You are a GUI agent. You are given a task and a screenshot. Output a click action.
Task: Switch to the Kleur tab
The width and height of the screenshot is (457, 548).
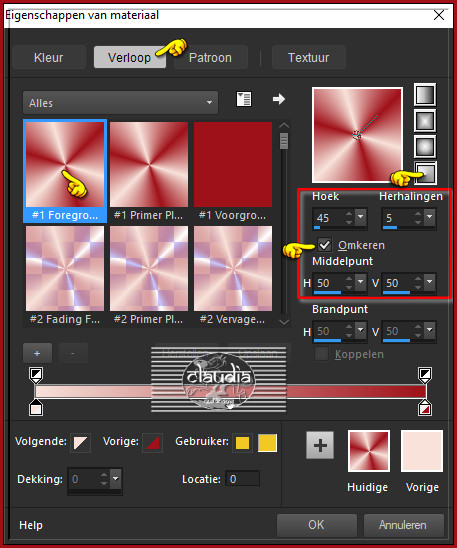pos(49,57)
